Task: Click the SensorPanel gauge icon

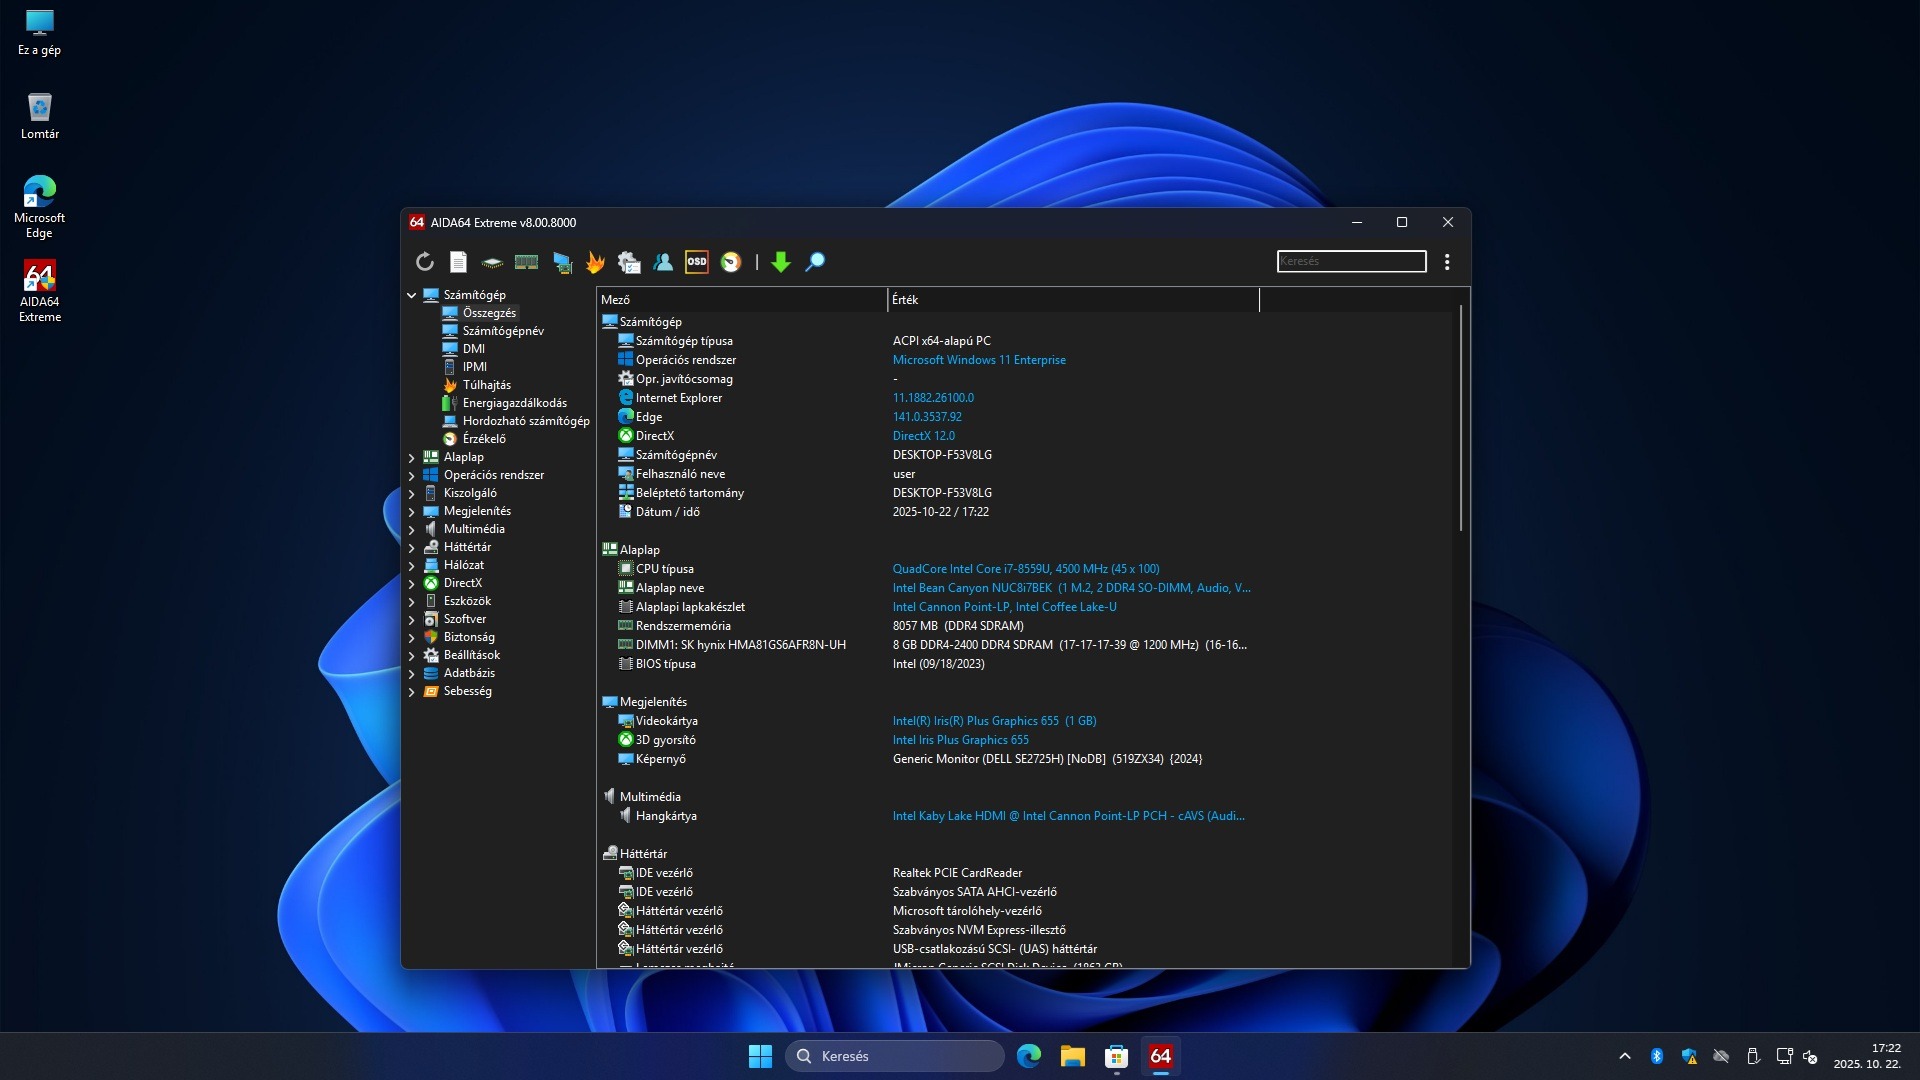Action: pos(731,262)
